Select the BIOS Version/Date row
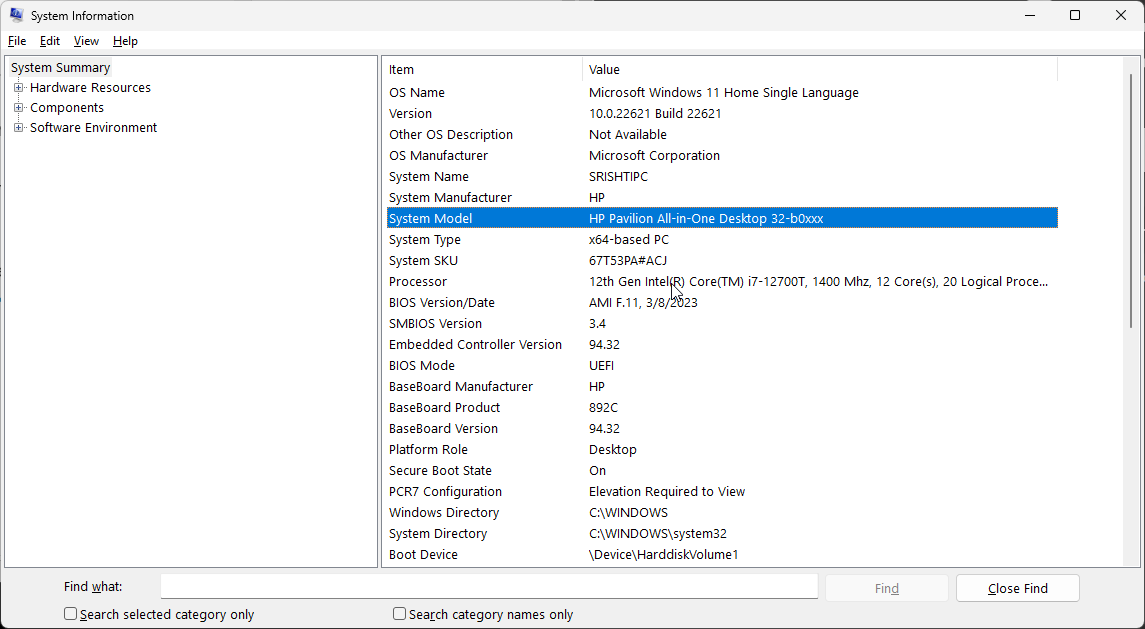 [x=722, y=302]
